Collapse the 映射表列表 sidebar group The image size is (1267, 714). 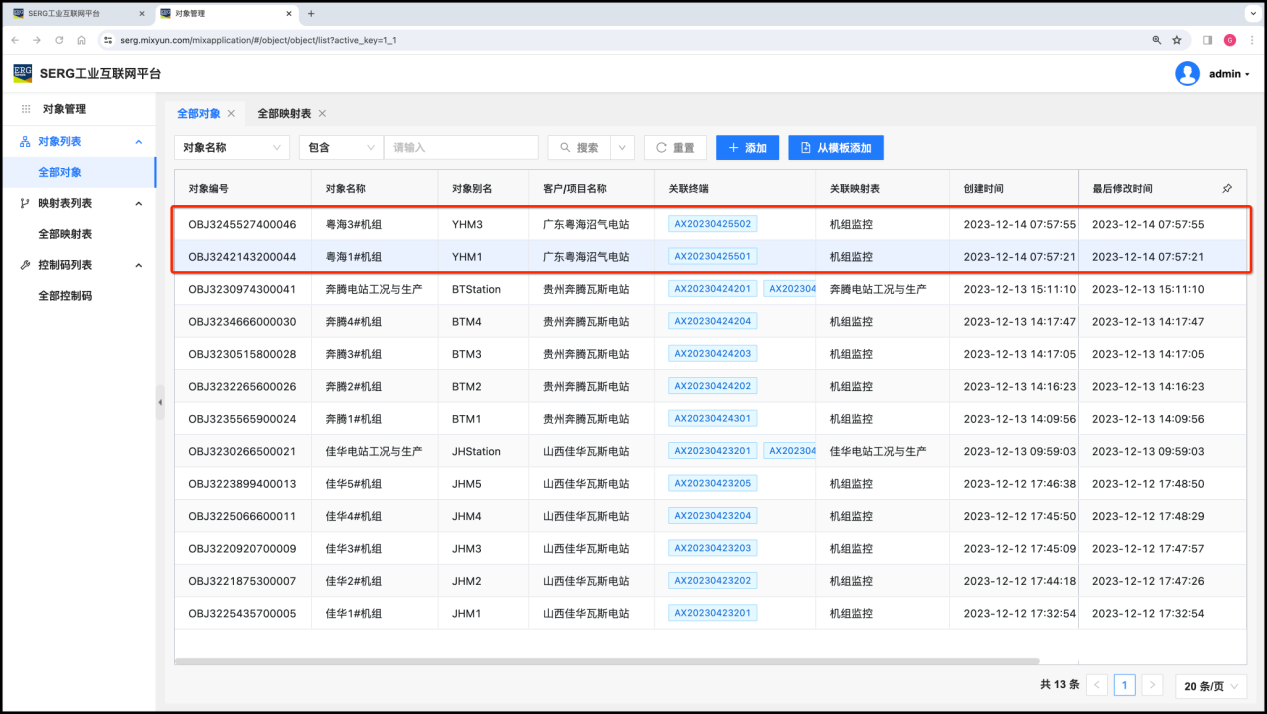(139, 203)
